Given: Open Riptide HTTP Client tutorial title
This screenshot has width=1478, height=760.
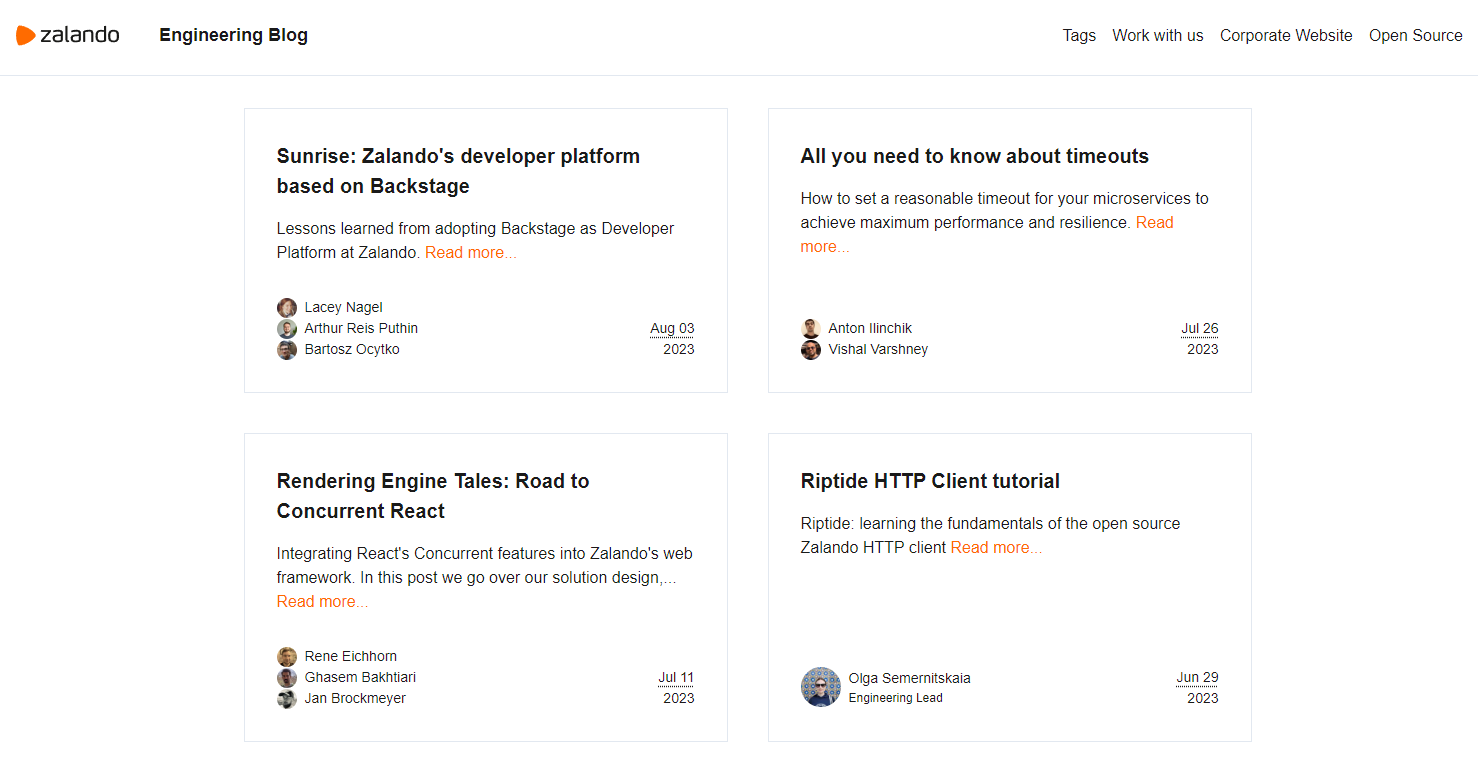Looking at the screenshot, I should click(930, 481).
